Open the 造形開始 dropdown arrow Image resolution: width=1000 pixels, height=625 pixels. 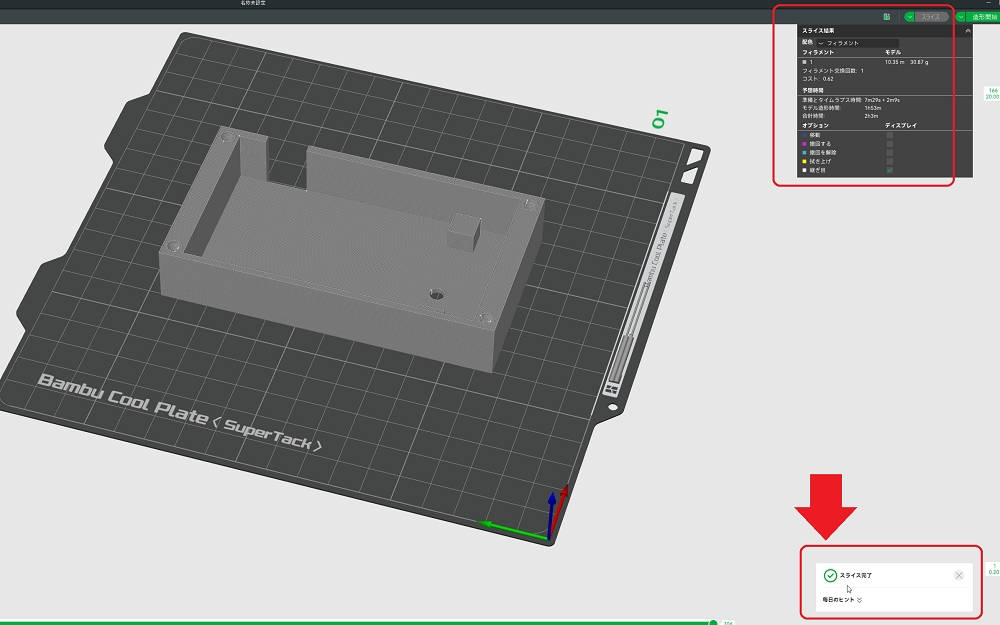coord(961,17)
